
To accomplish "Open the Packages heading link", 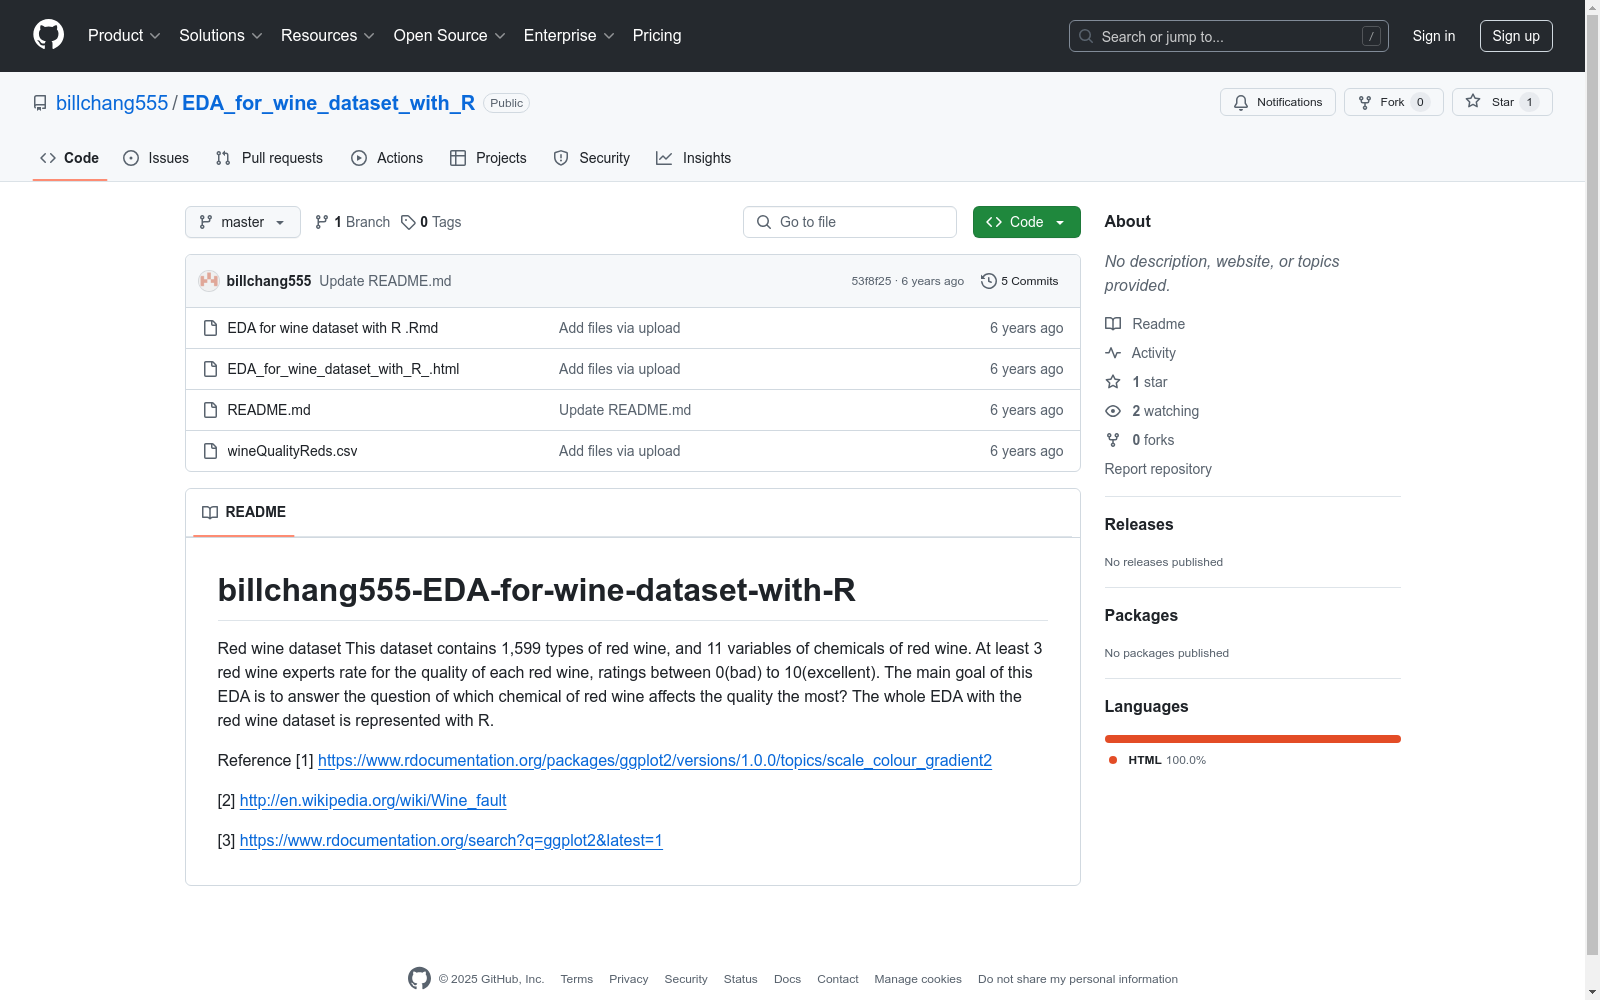I will click(1141, 615).
